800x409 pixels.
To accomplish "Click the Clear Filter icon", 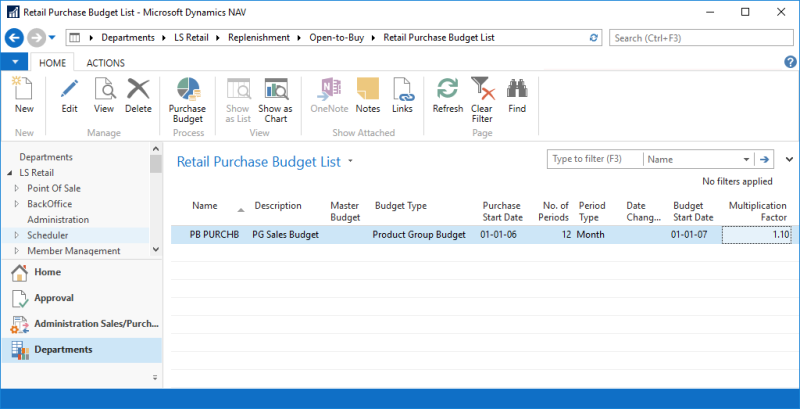I will (x=482, y=89).
